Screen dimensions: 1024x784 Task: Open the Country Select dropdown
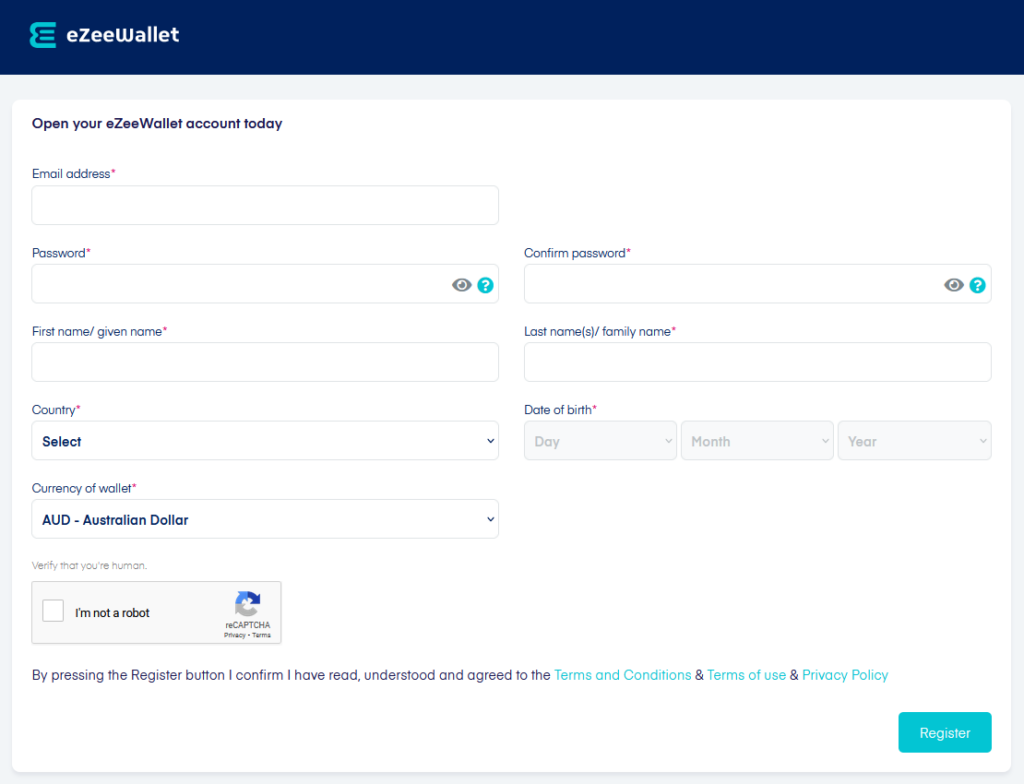[265, 441]
